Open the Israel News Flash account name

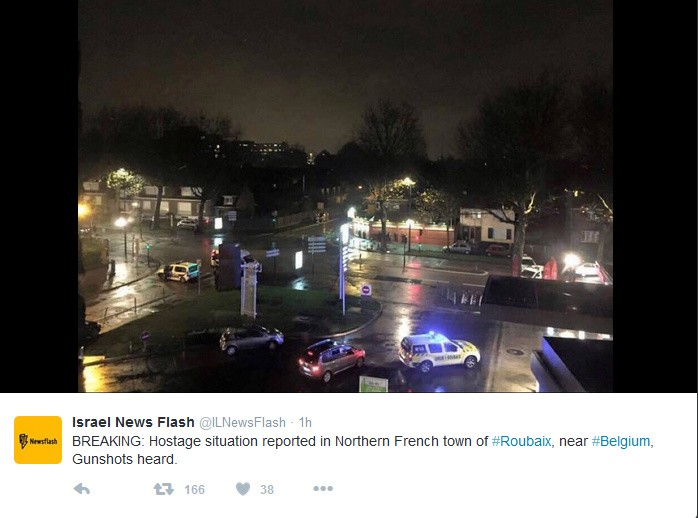tap(133, 422)
